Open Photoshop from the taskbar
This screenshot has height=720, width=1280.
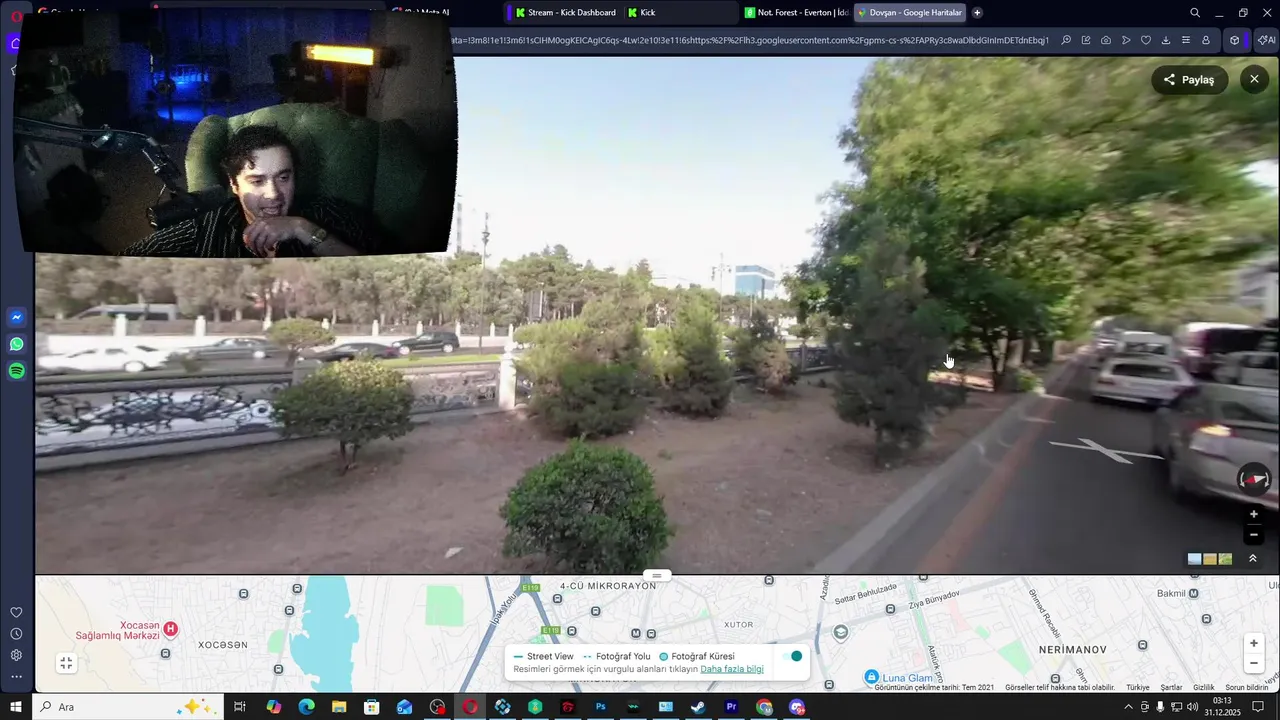point(600,707)
